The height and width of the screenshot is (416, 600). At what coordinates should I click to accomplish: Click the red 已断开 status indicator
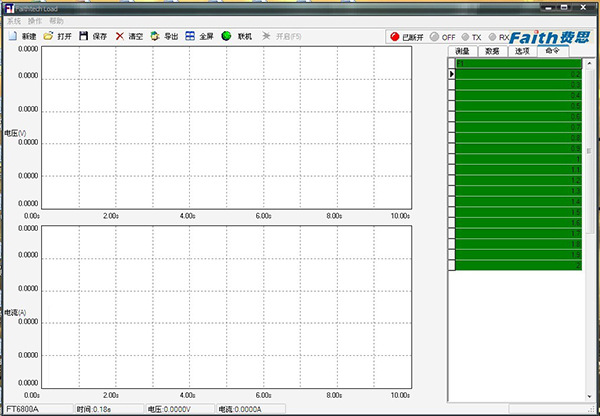394,37
